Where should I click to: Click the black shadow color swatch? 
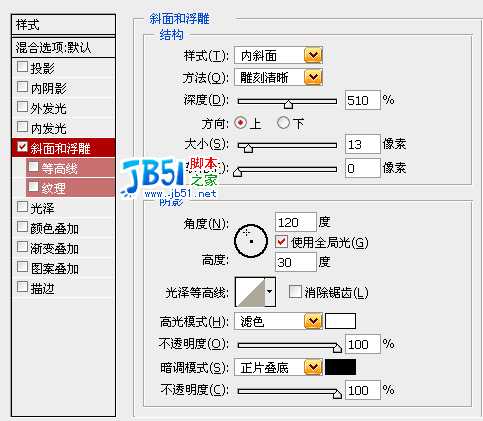click(340, 367)
